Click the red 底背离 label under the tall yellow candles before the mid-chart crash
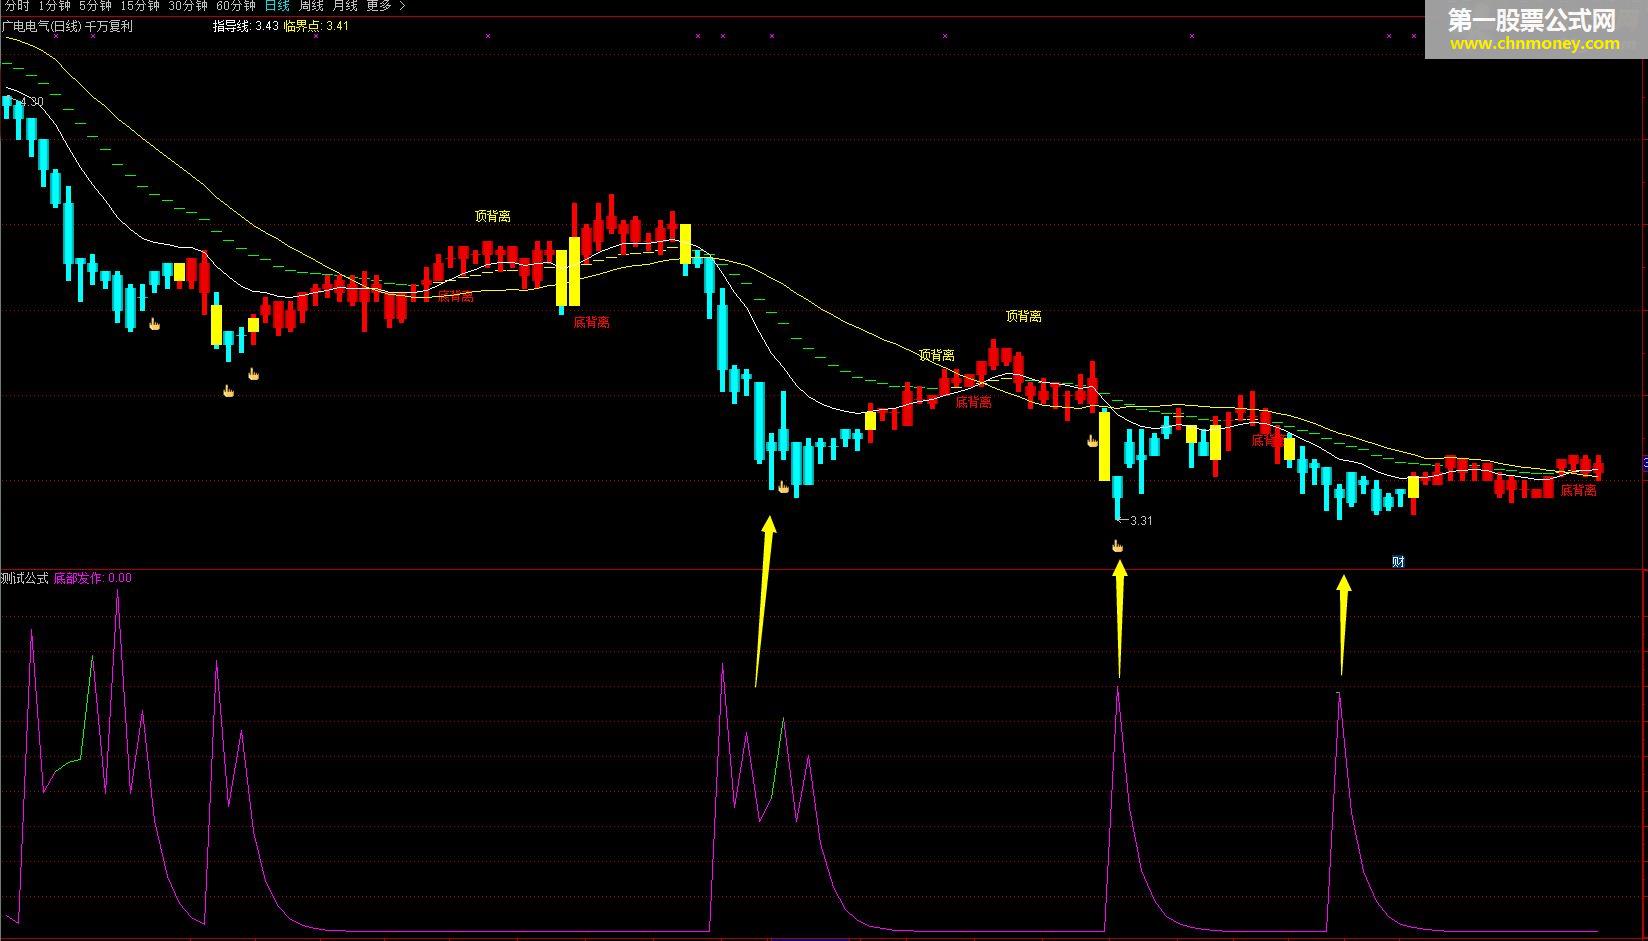 (591, 323)
